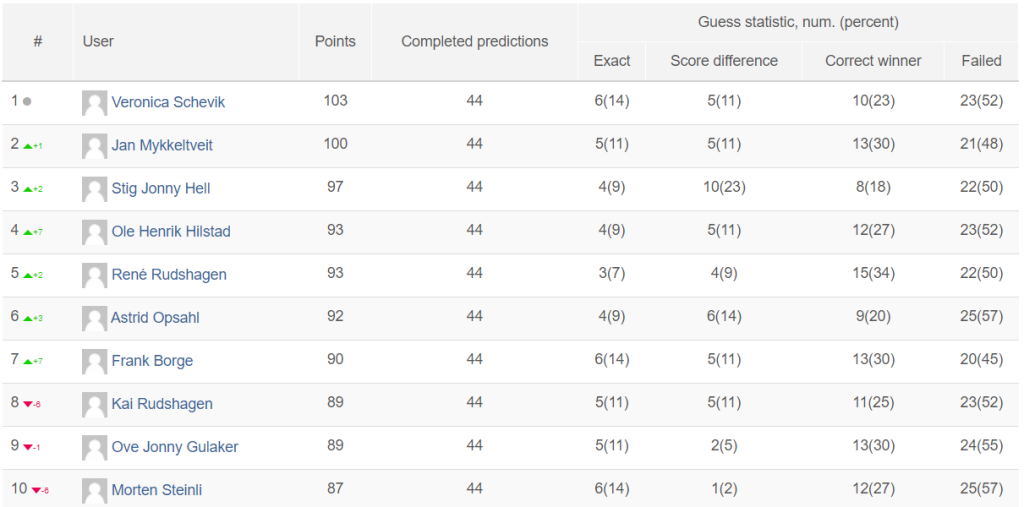1024x507 pixels.
Task: Click the Points column header
Action: [335, 42]
